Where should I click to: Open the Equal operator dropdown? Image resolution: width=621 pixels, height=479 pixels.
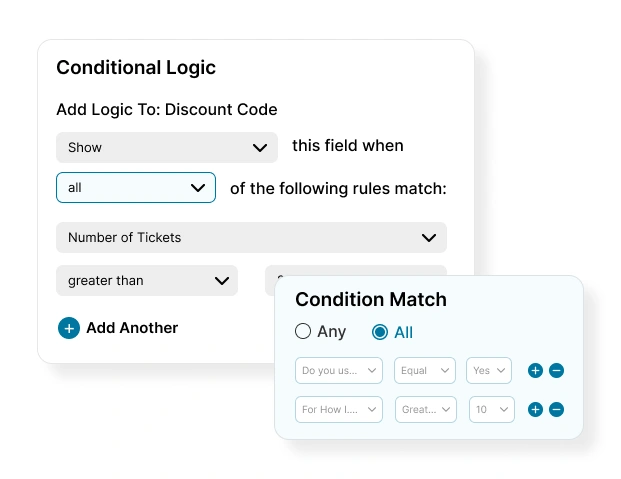pyautogui.click(x=424, y=370)
